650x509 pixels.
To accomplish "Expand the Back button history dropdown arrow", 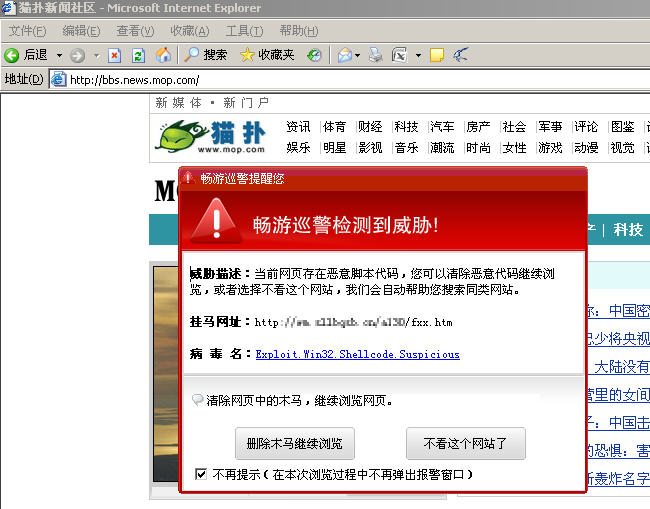I will pos(59,55).
